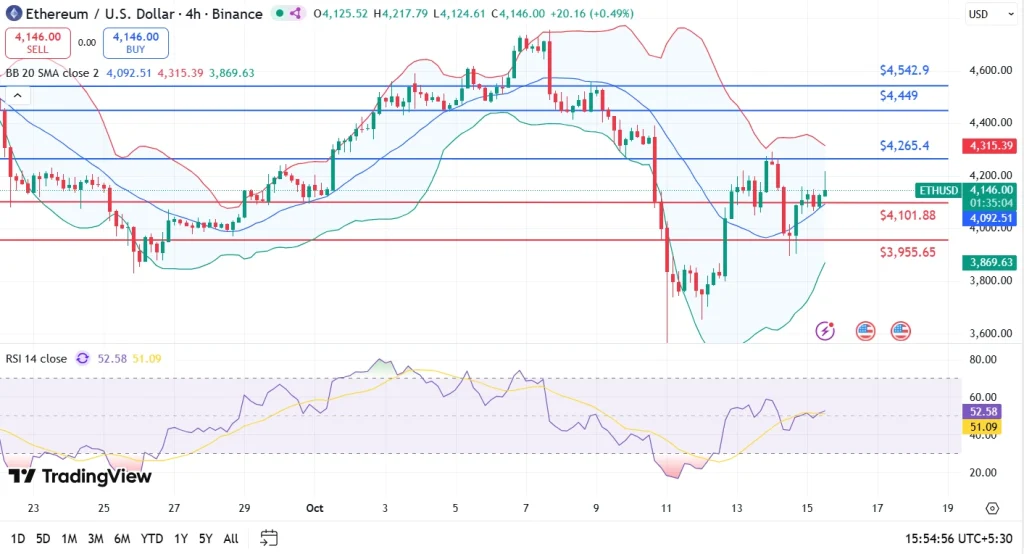Image resolution: width=1024 pixels, height=554 pixels.
Task: Open the timezone menu showing UTC+5:30
Action: 959,538
